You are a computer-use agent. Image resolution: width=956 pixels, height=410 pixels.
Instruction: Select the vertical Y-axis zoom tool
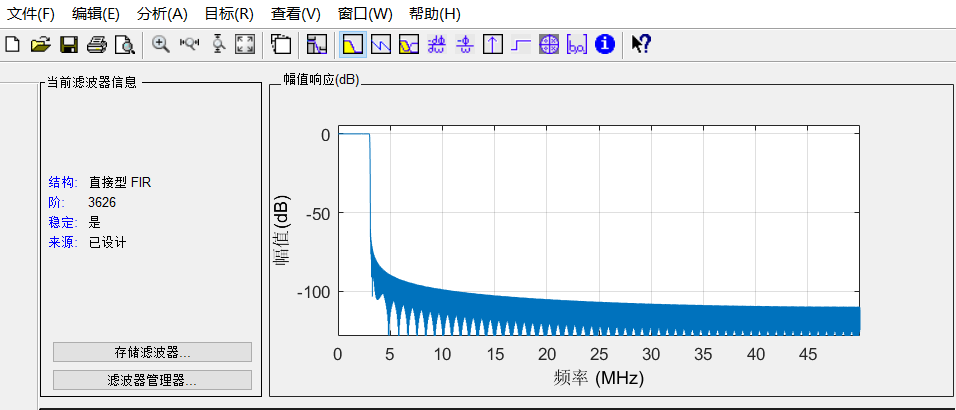tap(219, 44)
